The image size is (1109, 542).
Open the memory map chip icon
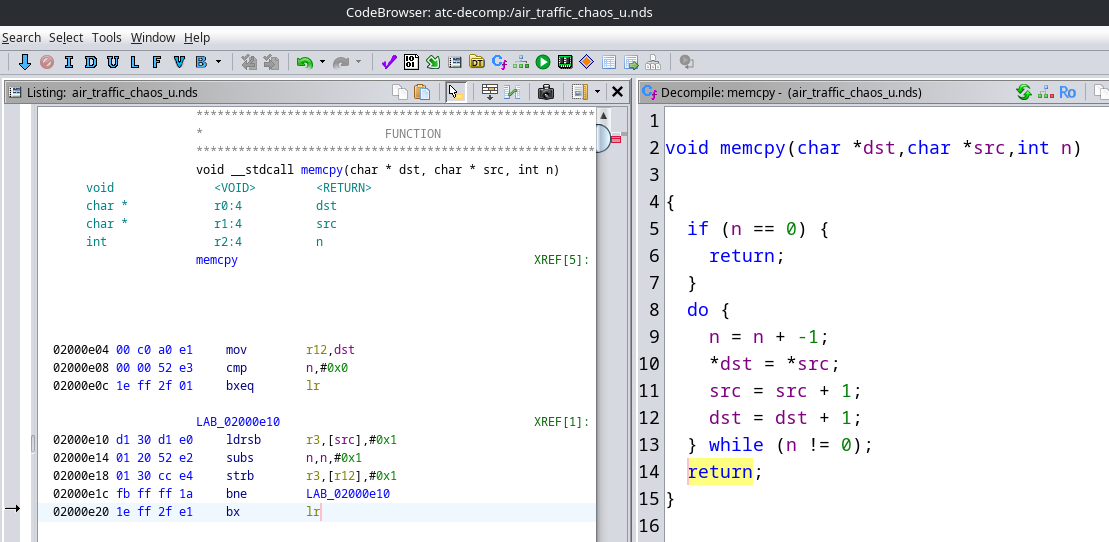click(564, 62)
